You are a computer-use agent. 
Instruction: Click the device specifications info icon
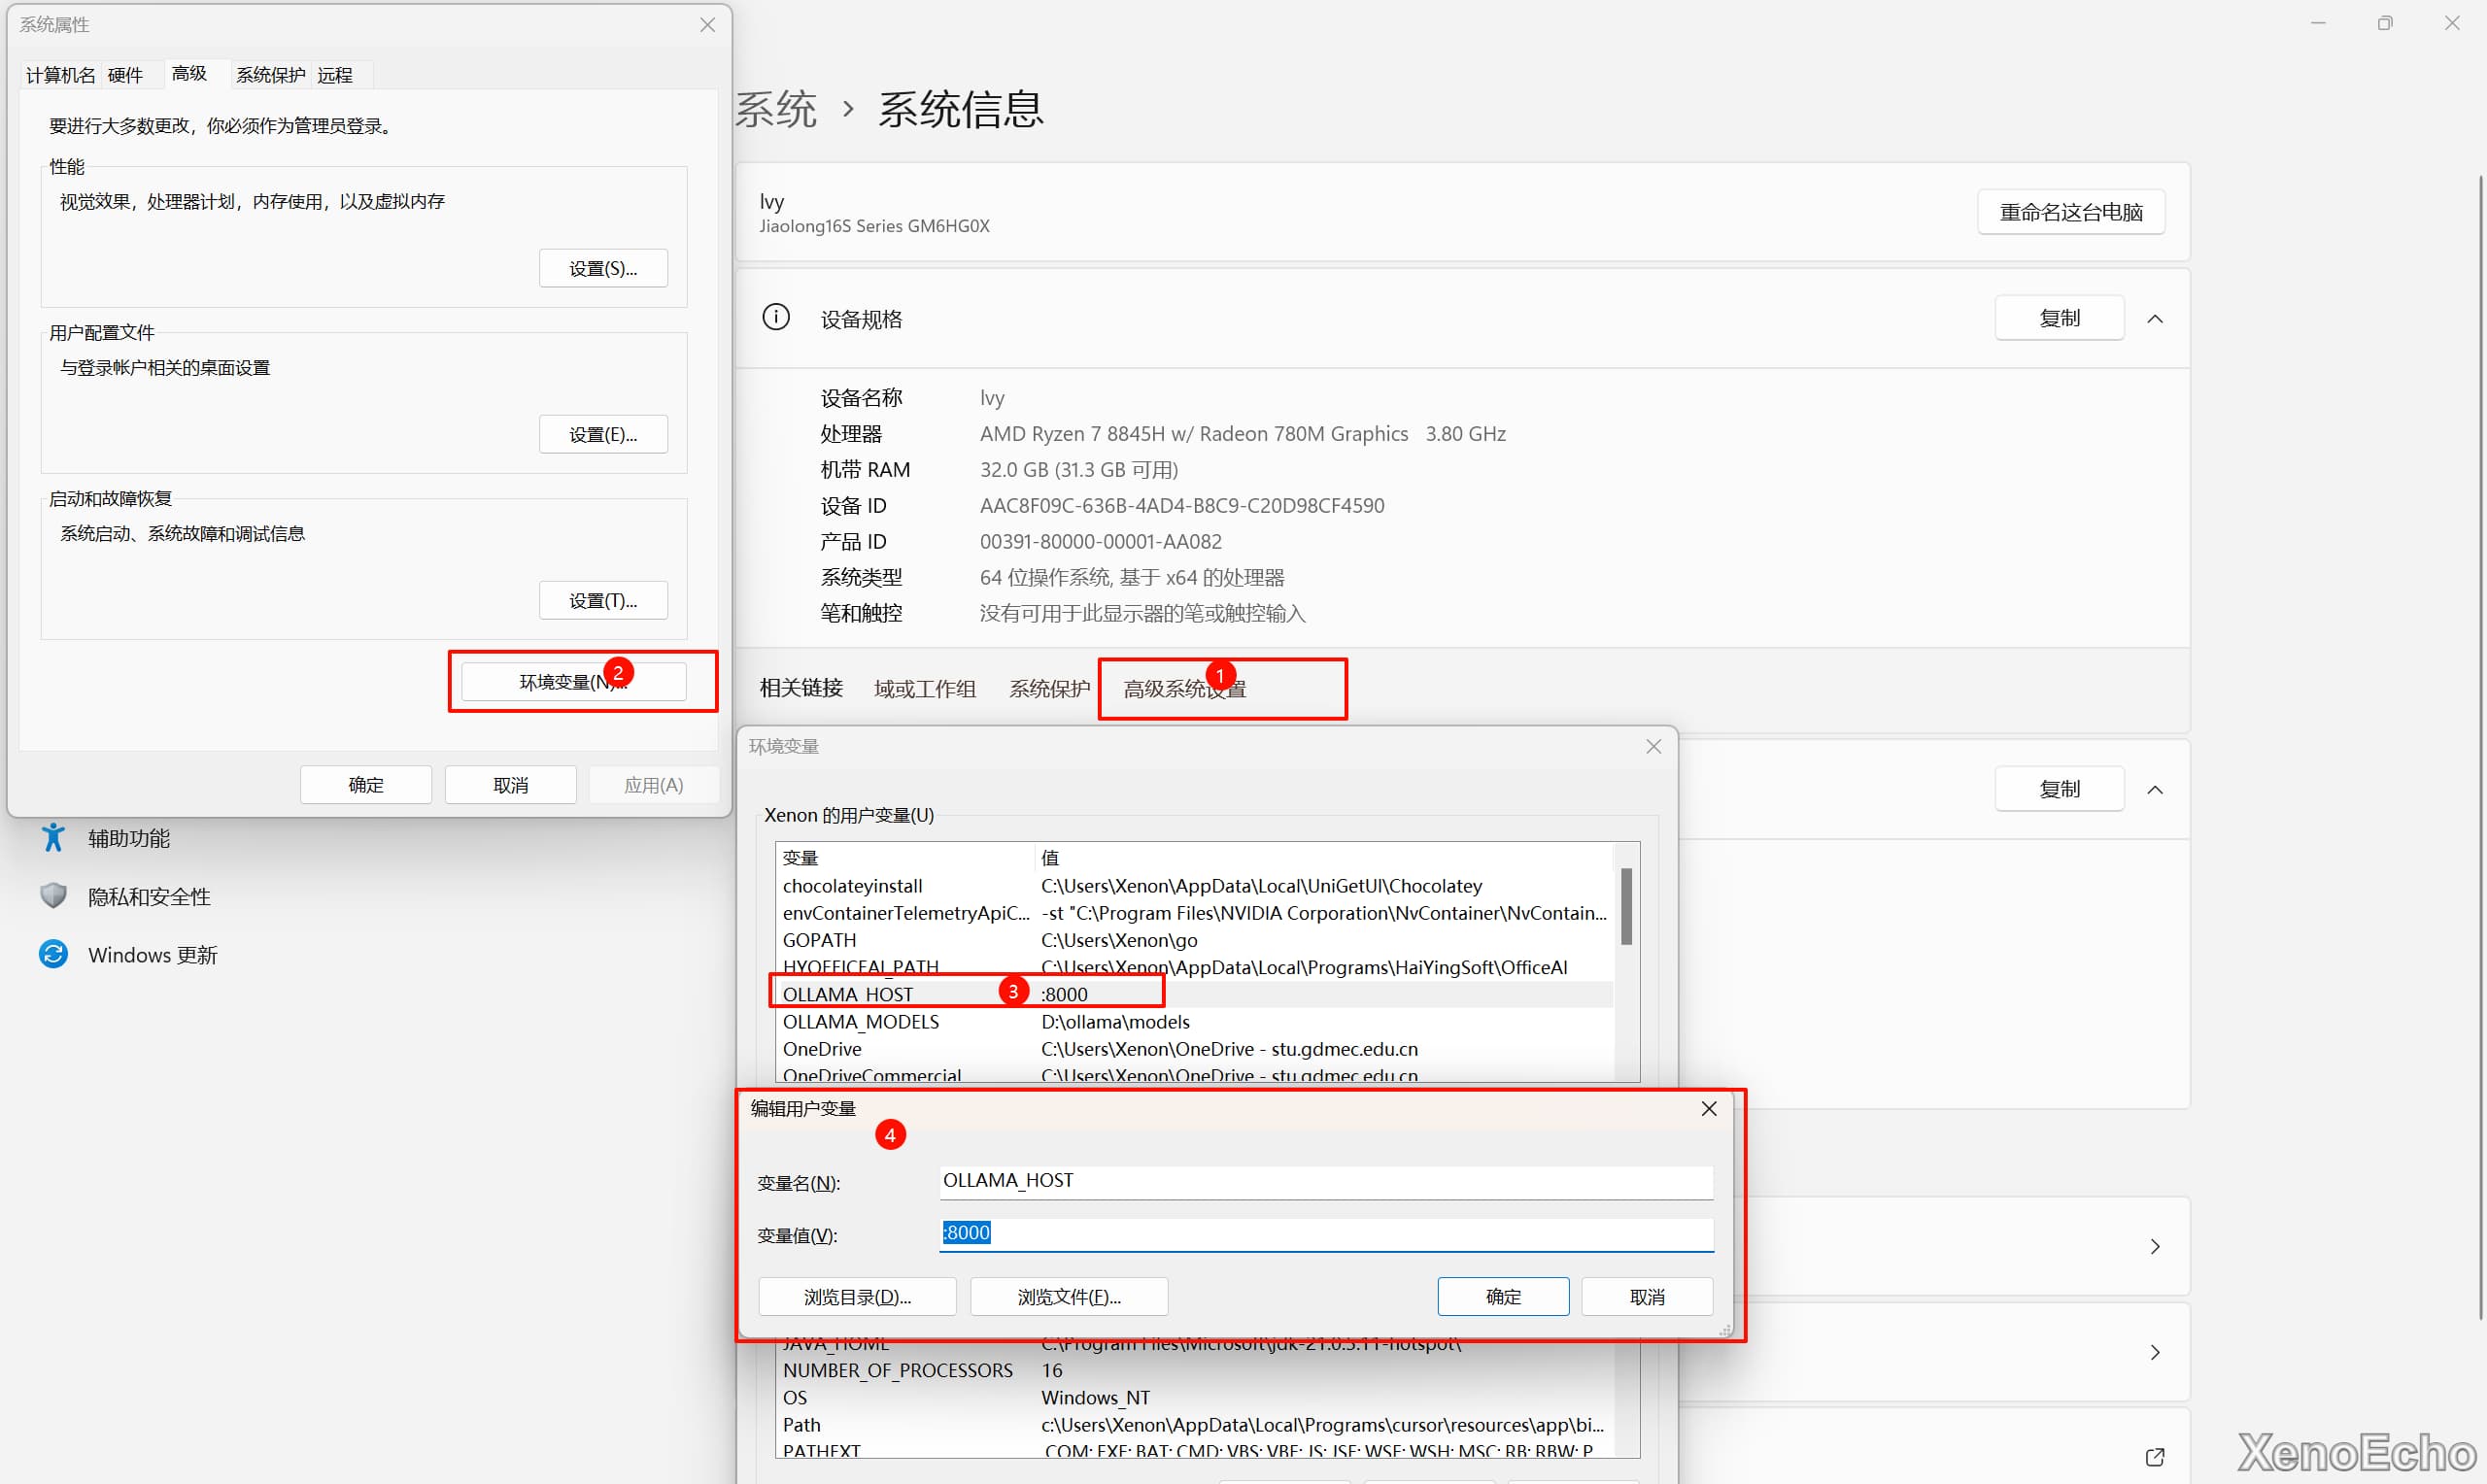776,318
